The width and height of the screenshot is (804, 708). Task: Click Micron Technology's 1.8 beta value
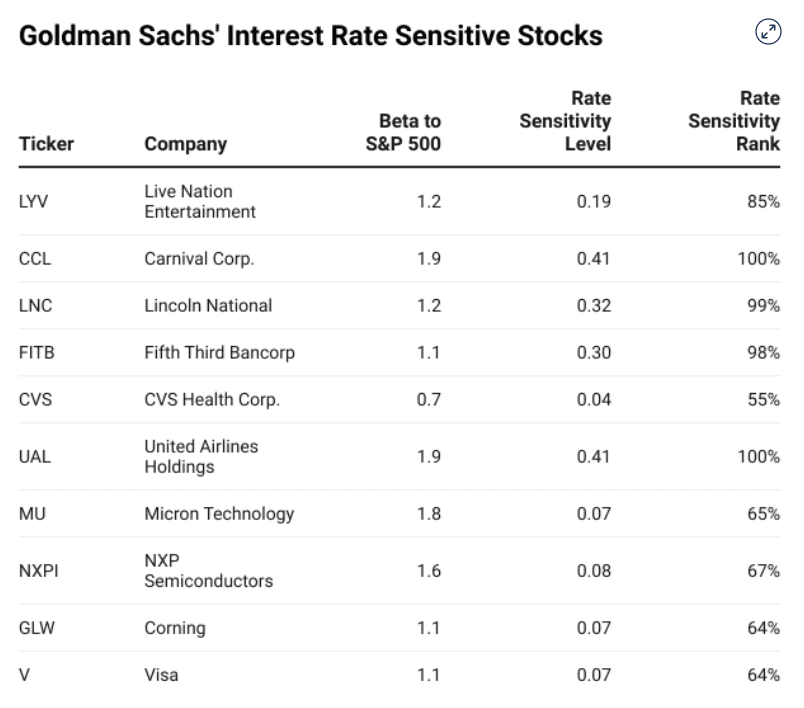428,514
